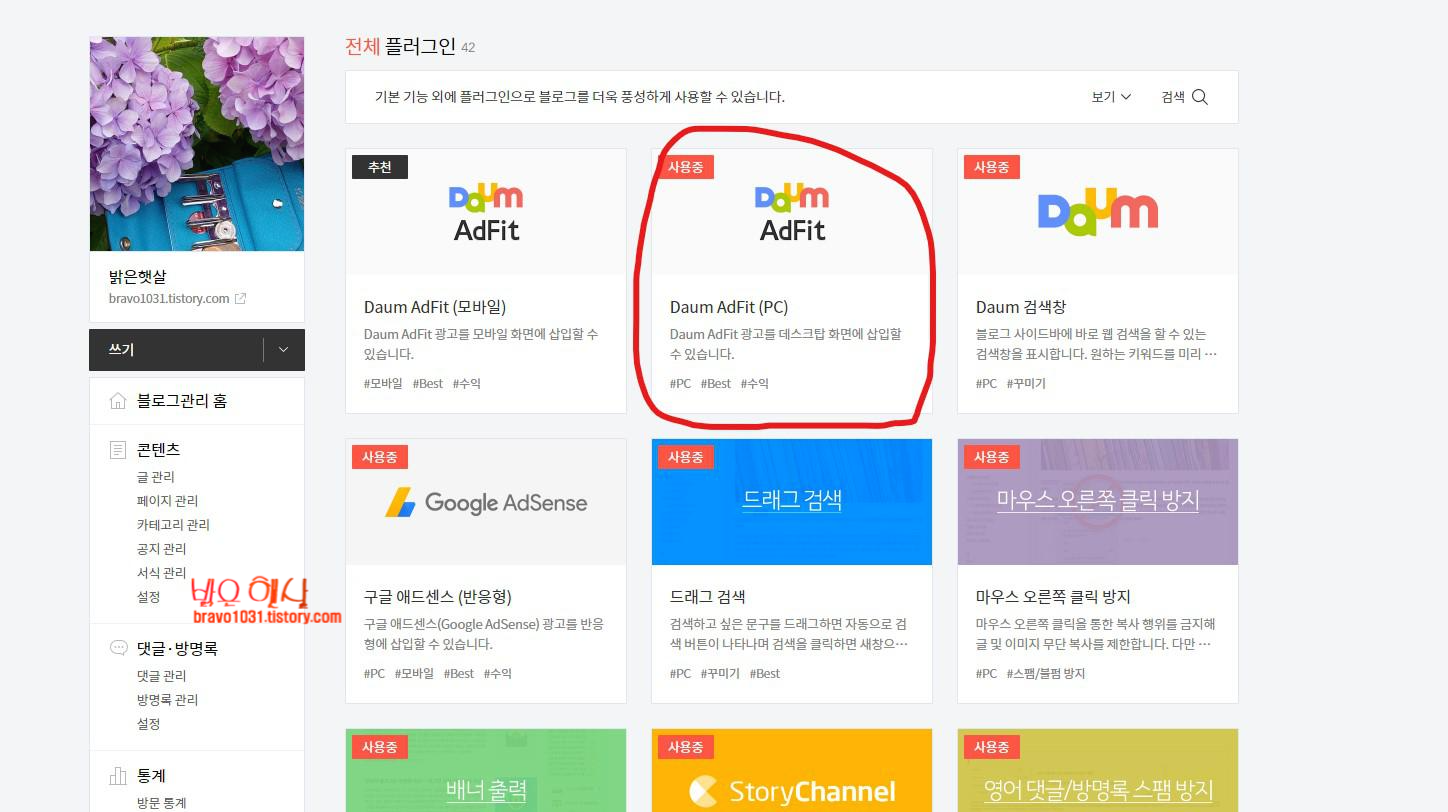1448x812 pixels.
Task: Click 사용중 badge on AdFit PC card
Action: pos(686,167)
